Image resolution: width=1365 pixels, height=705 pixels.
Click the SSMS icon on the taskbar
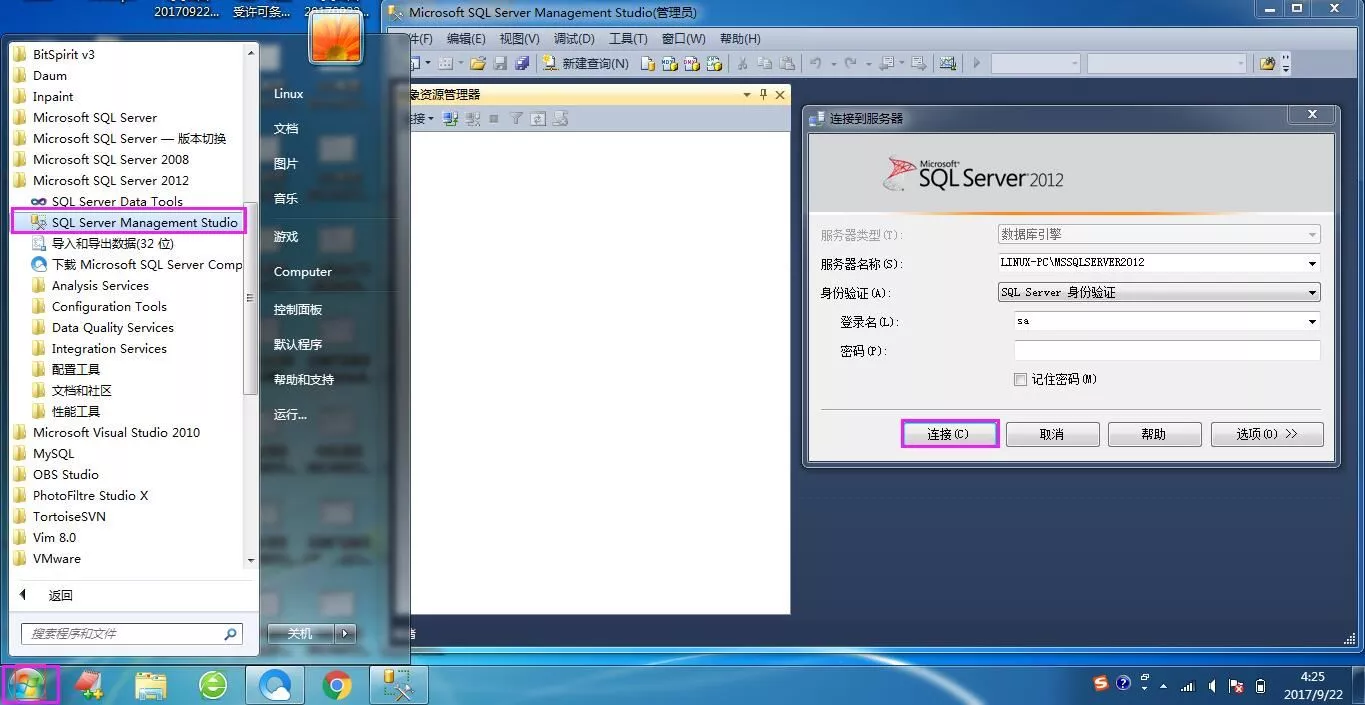[399, 685]
